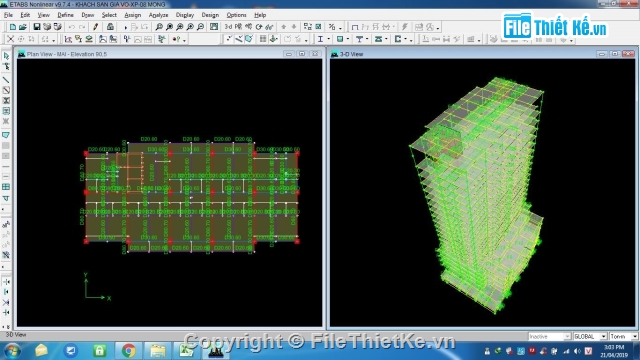The height and width of the screenshot is (360, 640).
Task: Activate the Plan View window title bar
Action: point(151,54)
